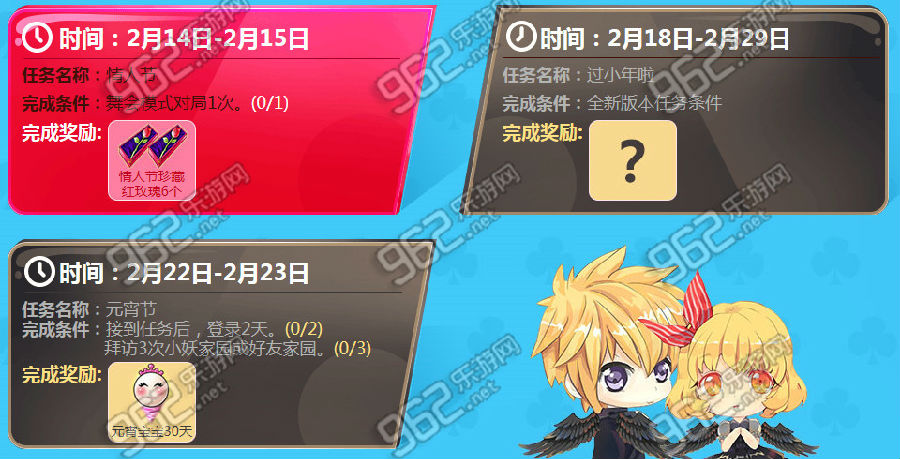The width and height of the screenshot is (900, 459).
Task: Click the clock icon beside 2月22日-2月23日
Action: click(38, 271)
